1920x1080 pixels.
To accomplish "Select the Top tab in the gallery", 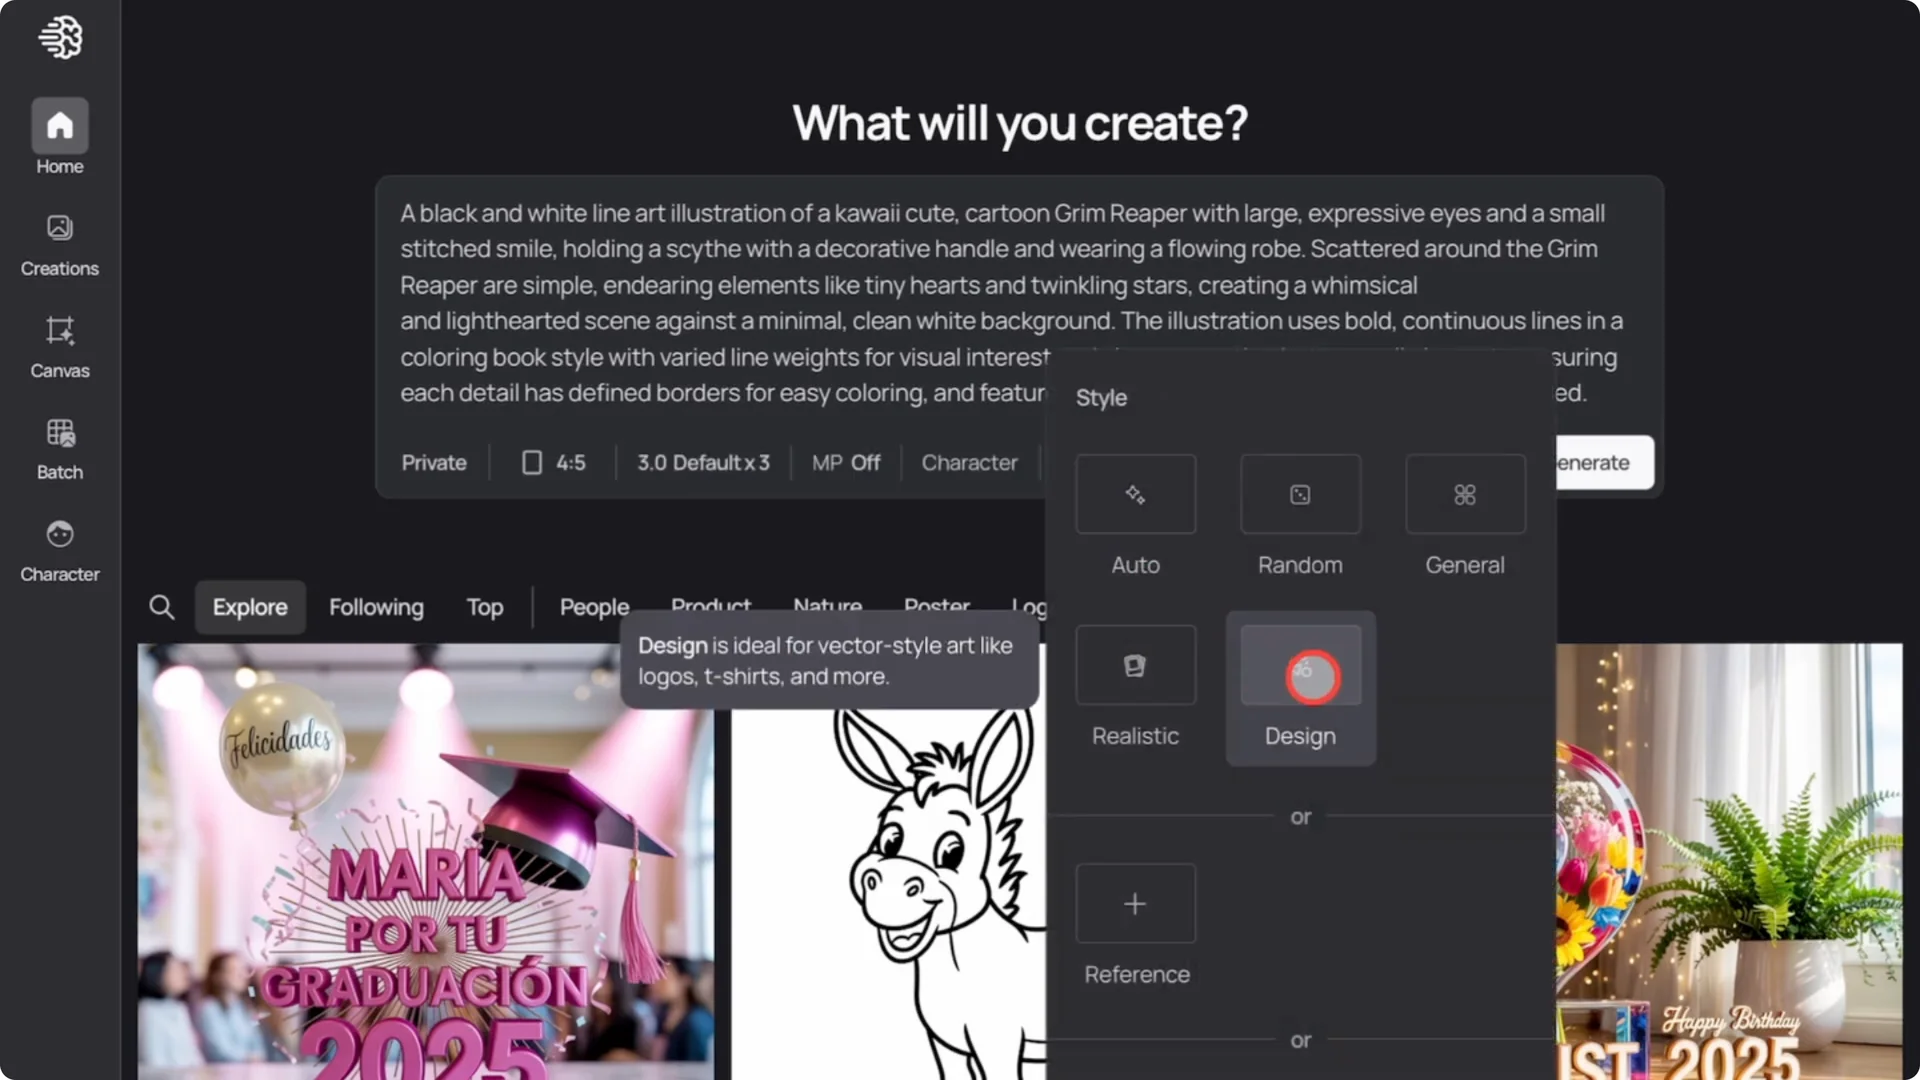I will click(484, 607).
